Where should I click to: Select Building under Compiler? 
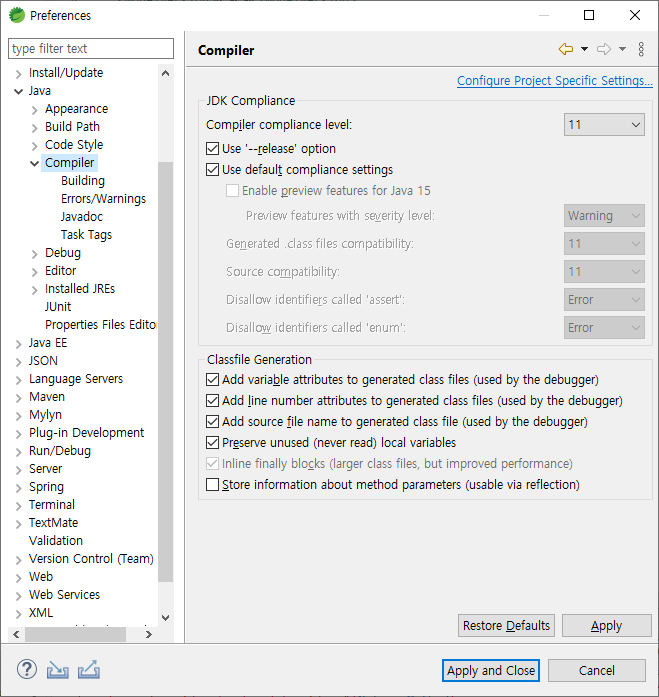point(83,180)
